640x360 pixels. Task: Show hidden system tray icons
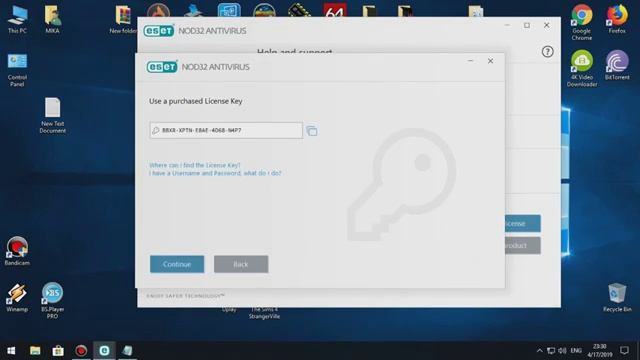click(x=540, y=351)
